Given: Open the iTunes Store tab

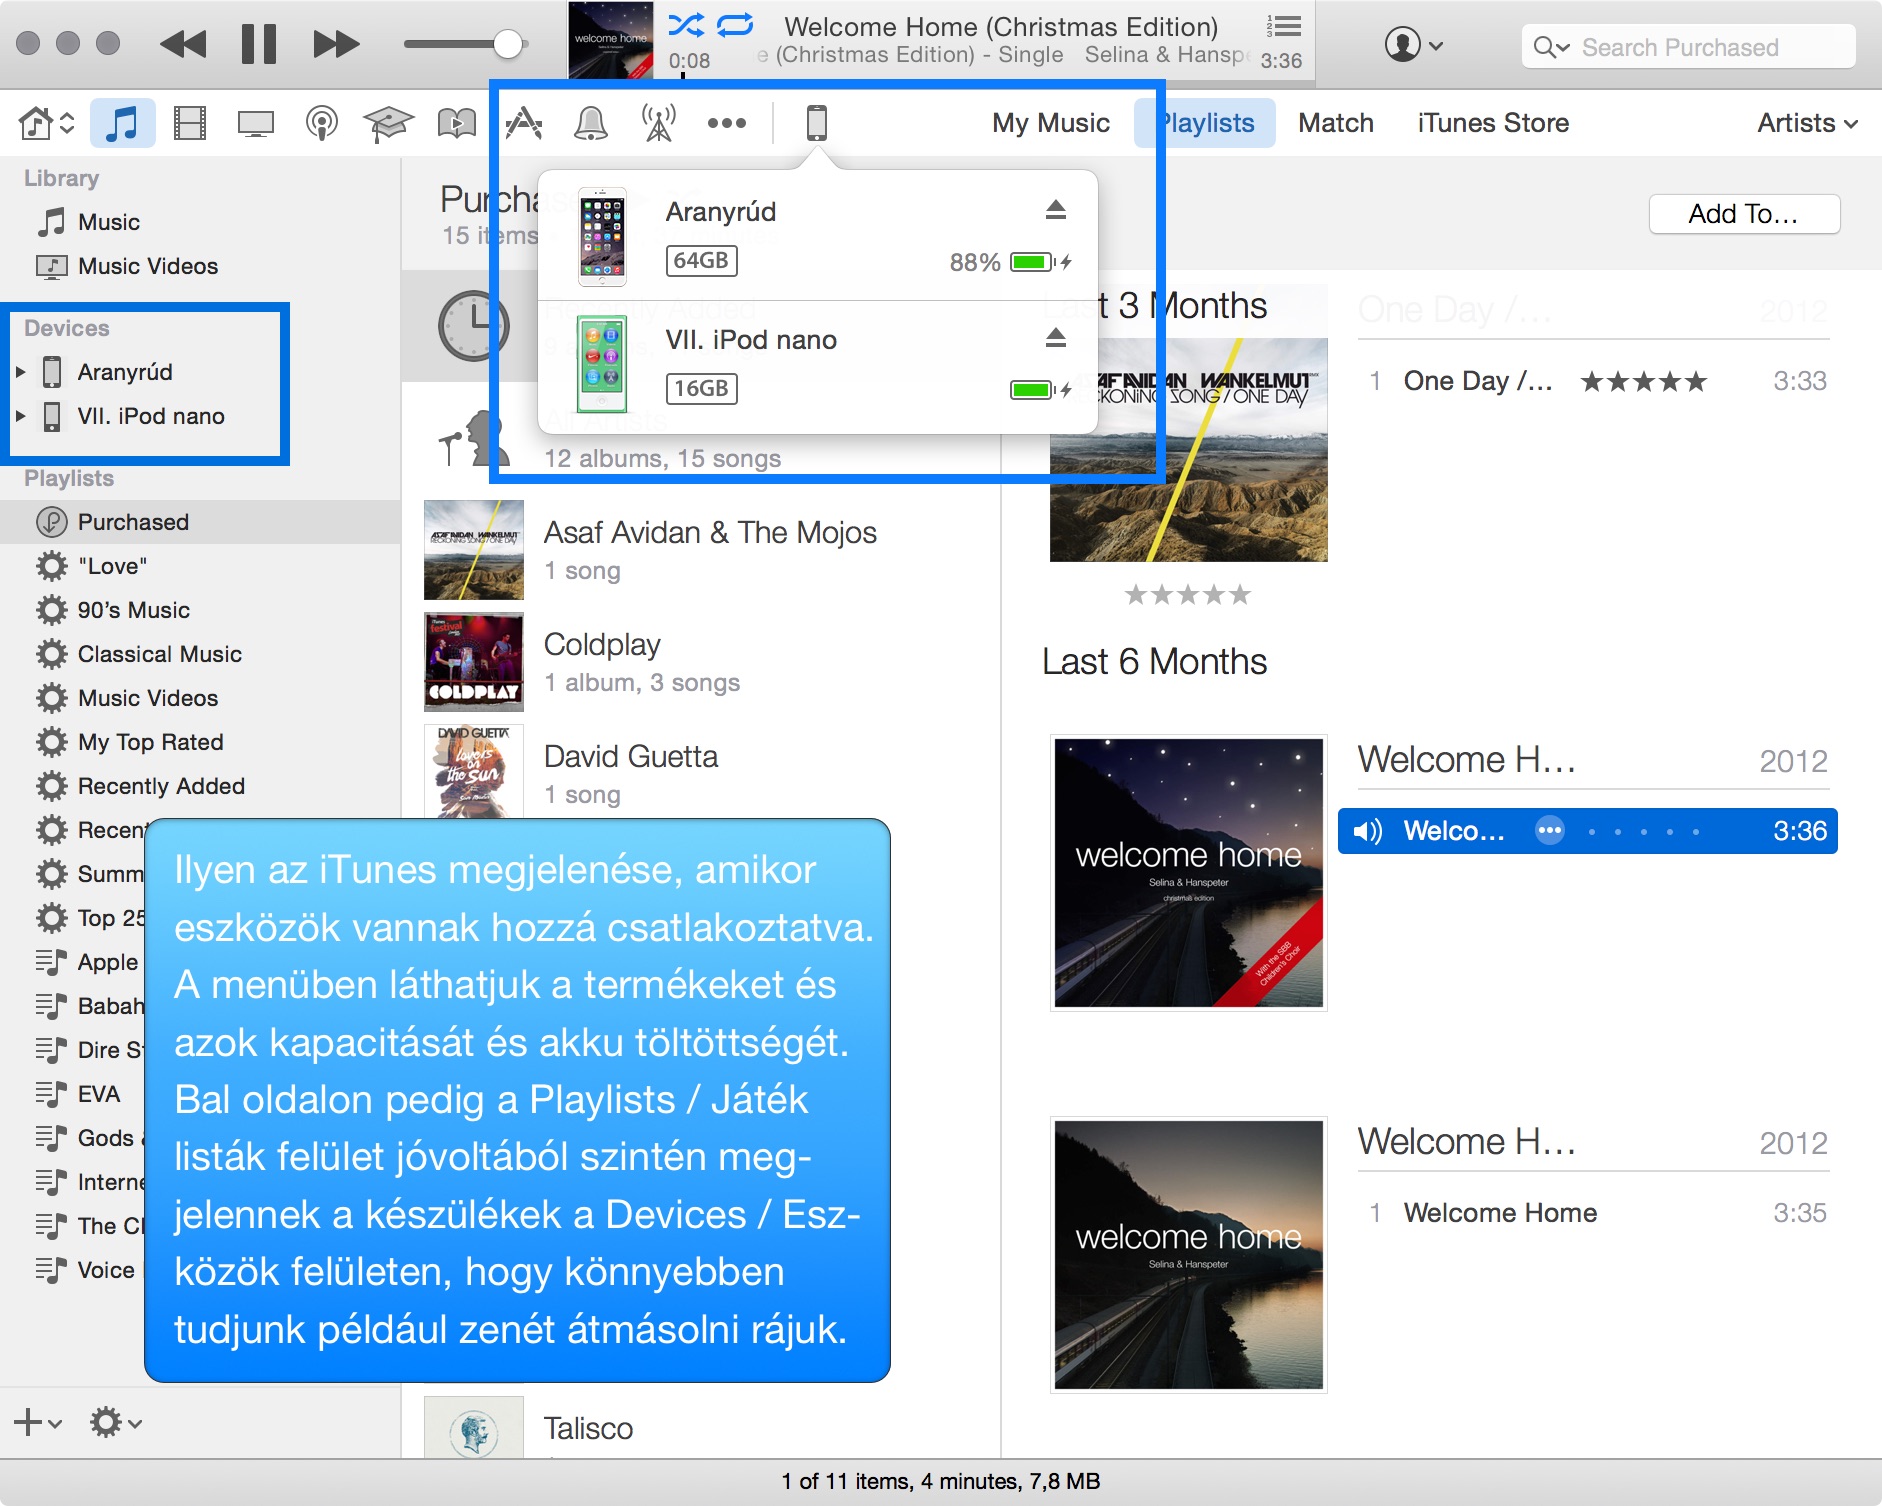Looking at the screenshot, I should point(1493,123).
